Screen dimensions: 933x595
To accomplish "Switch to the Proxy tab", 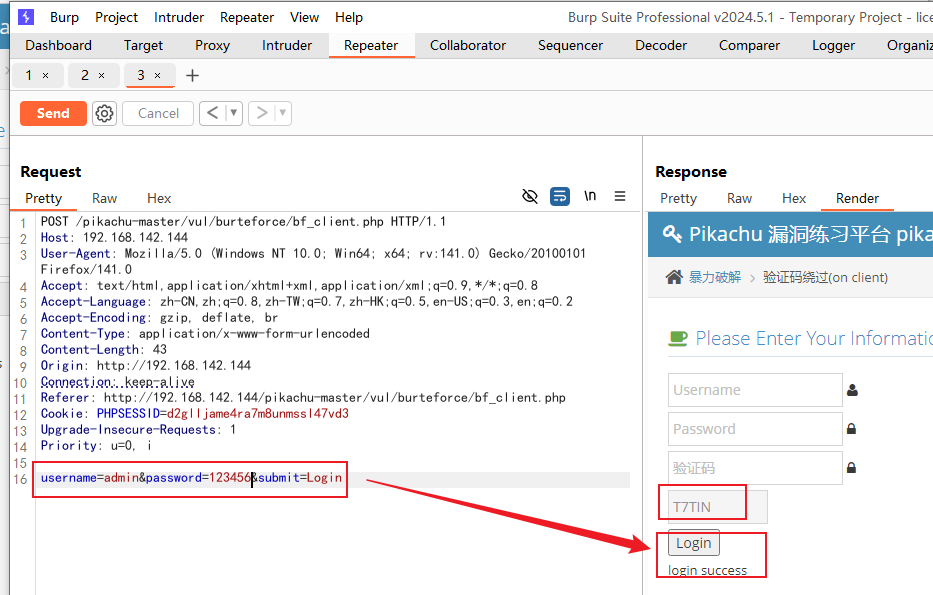I will coord(212,45).
